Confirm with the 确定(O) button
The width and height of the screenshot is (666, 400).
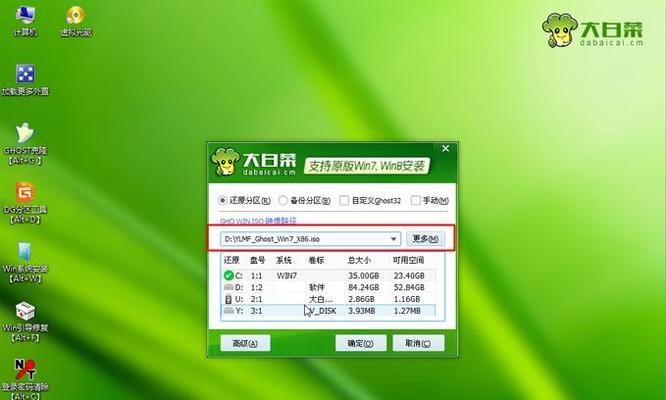coord(361,343)
